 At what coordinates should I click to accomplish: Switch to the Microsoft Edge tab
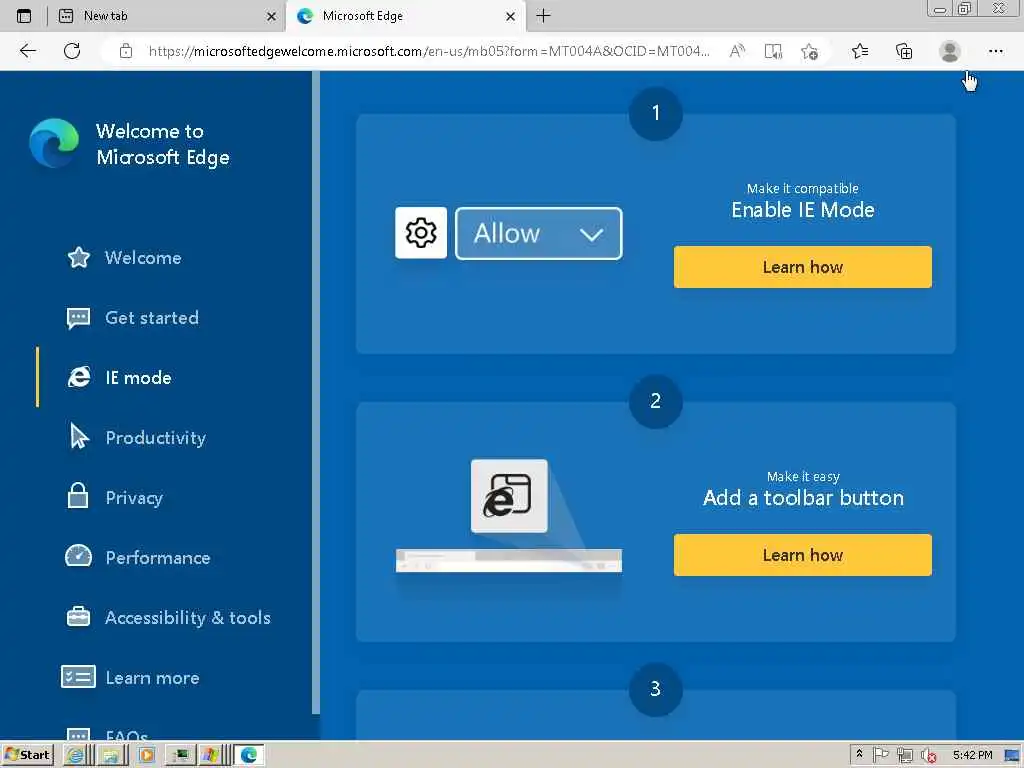click(x=406, y=16)
